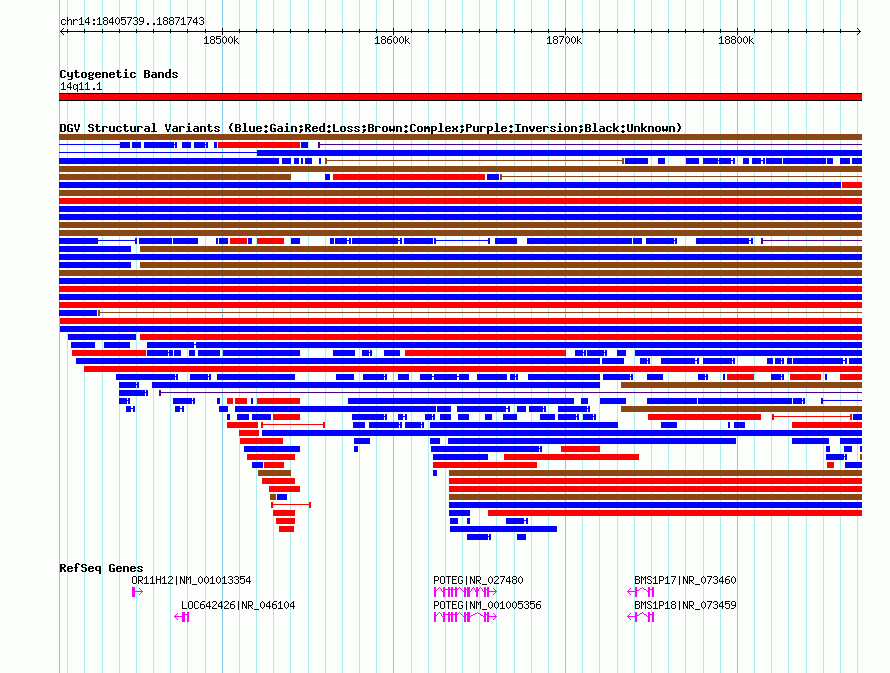Click the OR11H12 gene glyph
This screenshot has height=673, width=890.
[137, 592]
